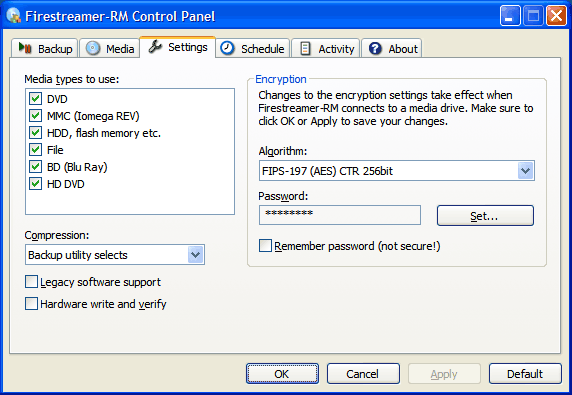Screen dimensions: 572x395
Task: Click the Backup tab play-pause icon
Action: coord(25,48)
